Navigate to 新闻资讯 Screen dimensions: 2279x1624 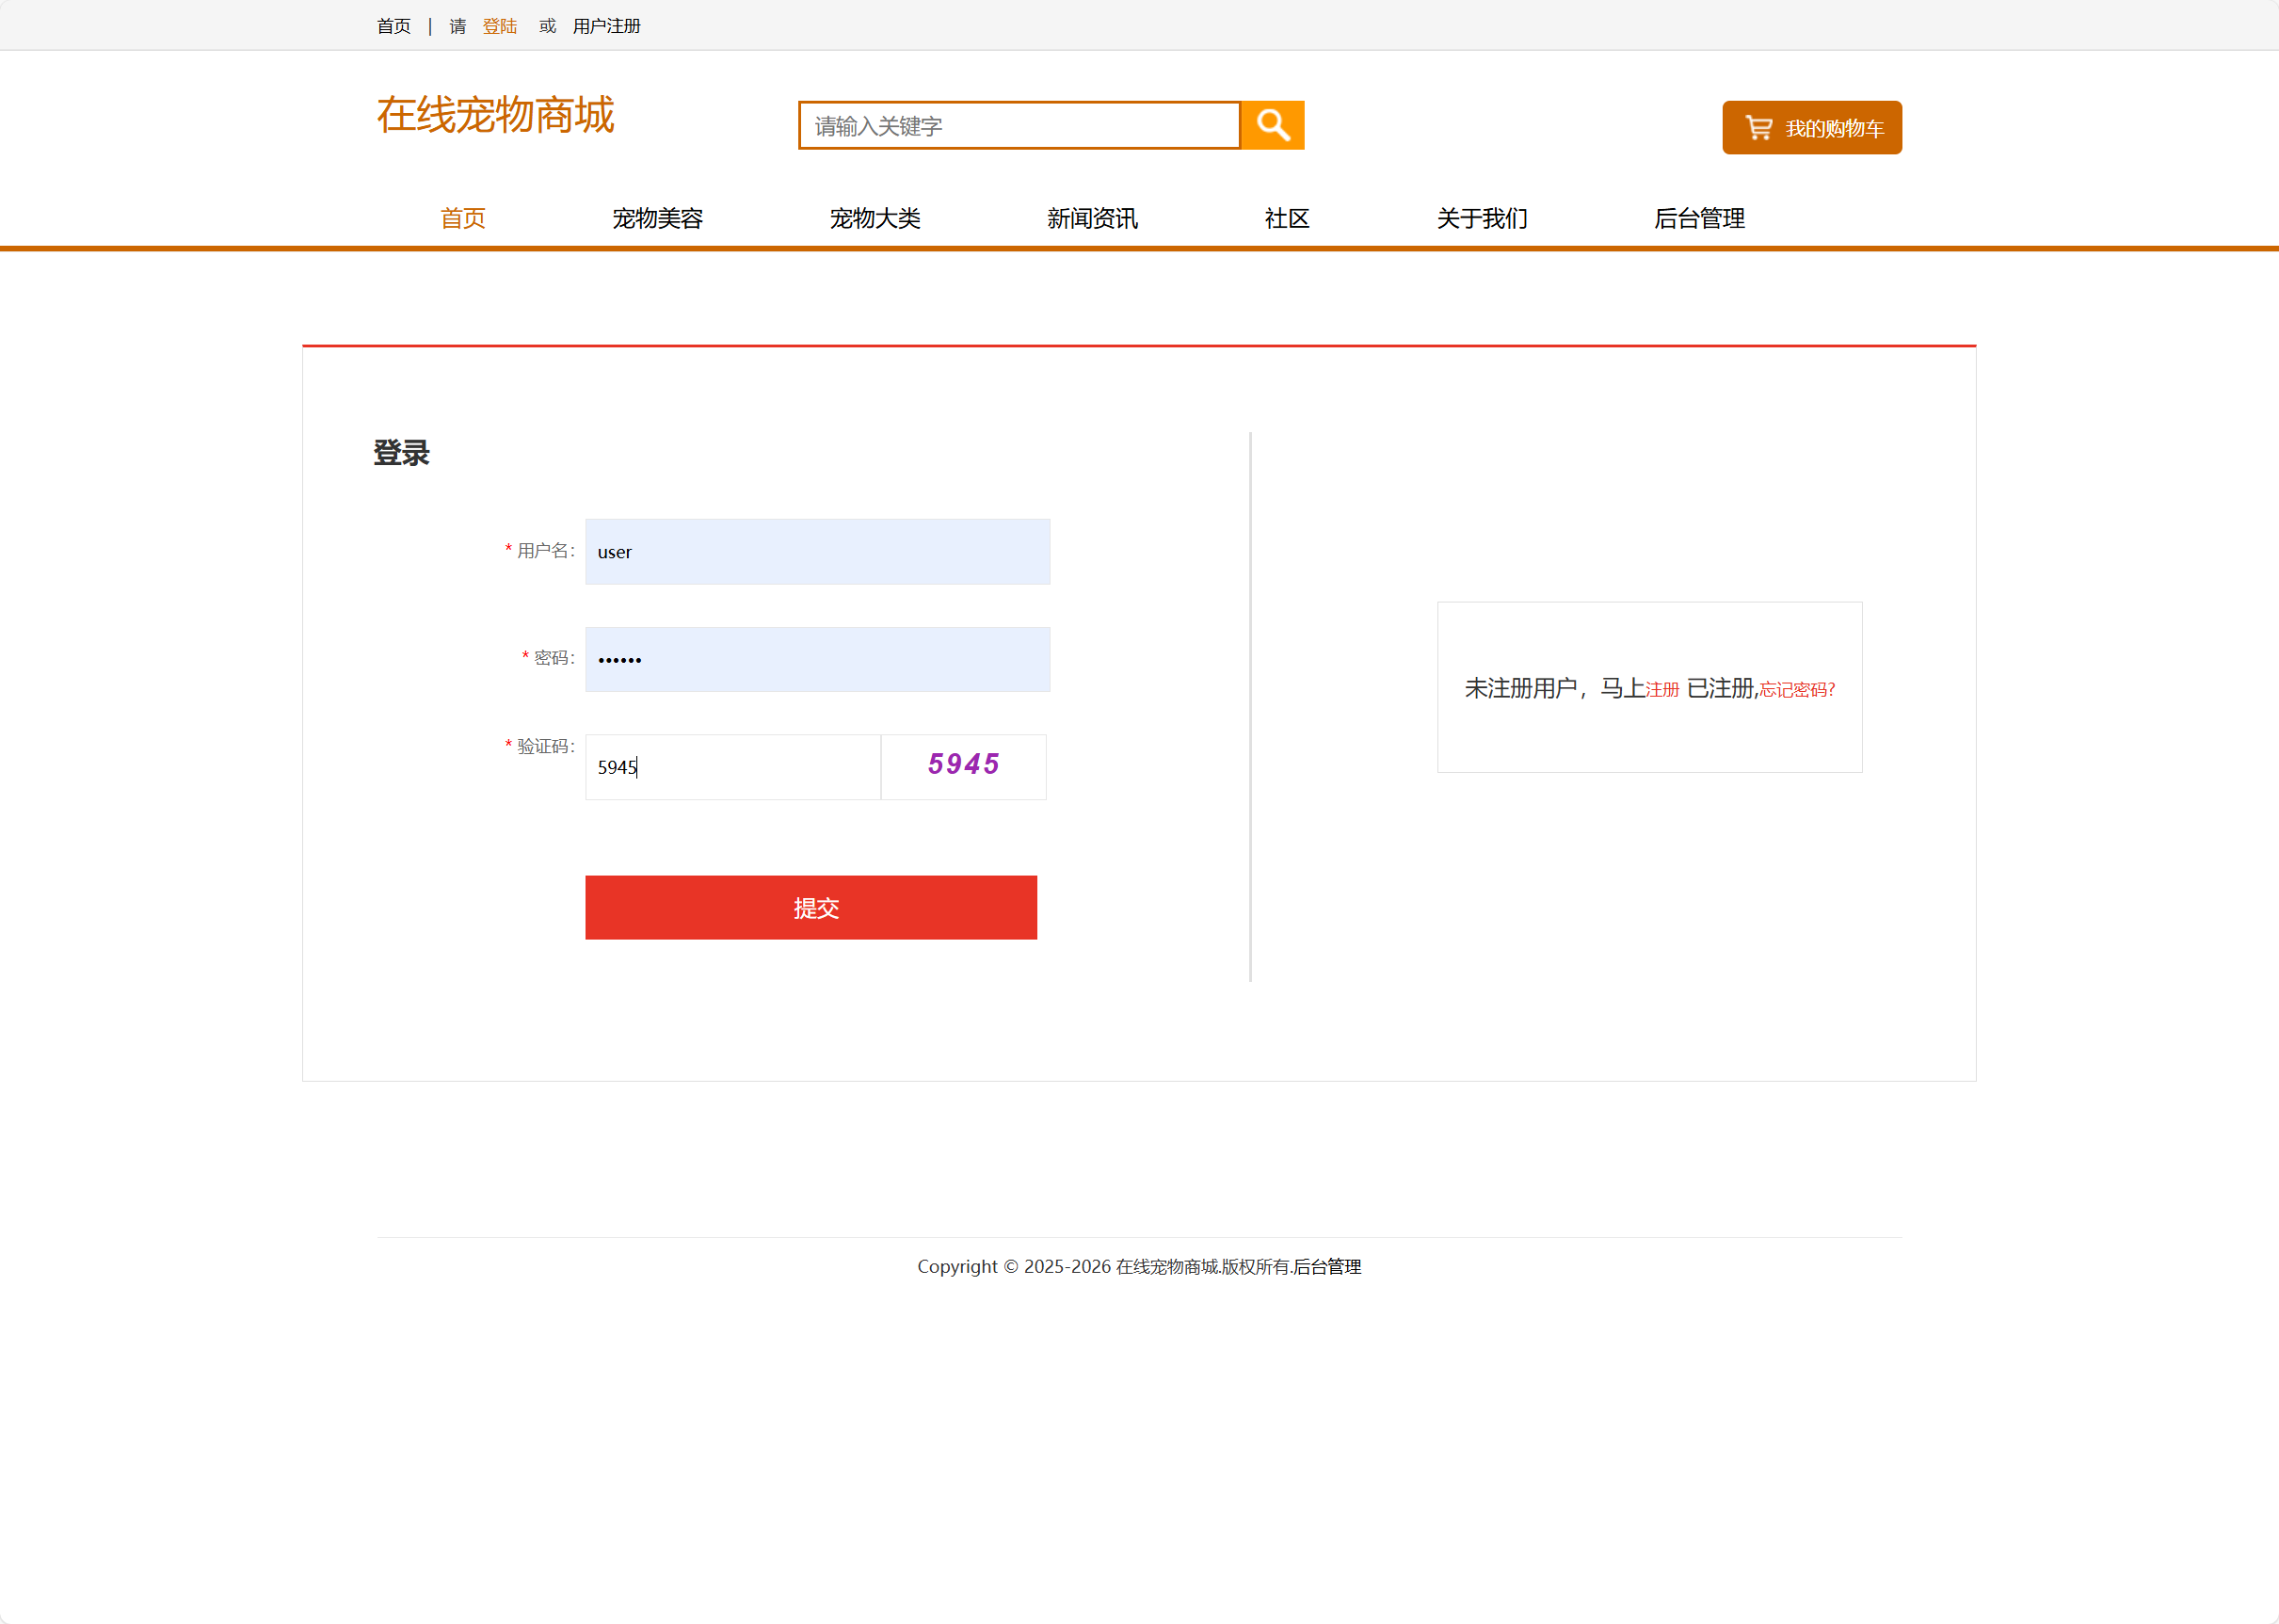click(x=1091, y=218)
